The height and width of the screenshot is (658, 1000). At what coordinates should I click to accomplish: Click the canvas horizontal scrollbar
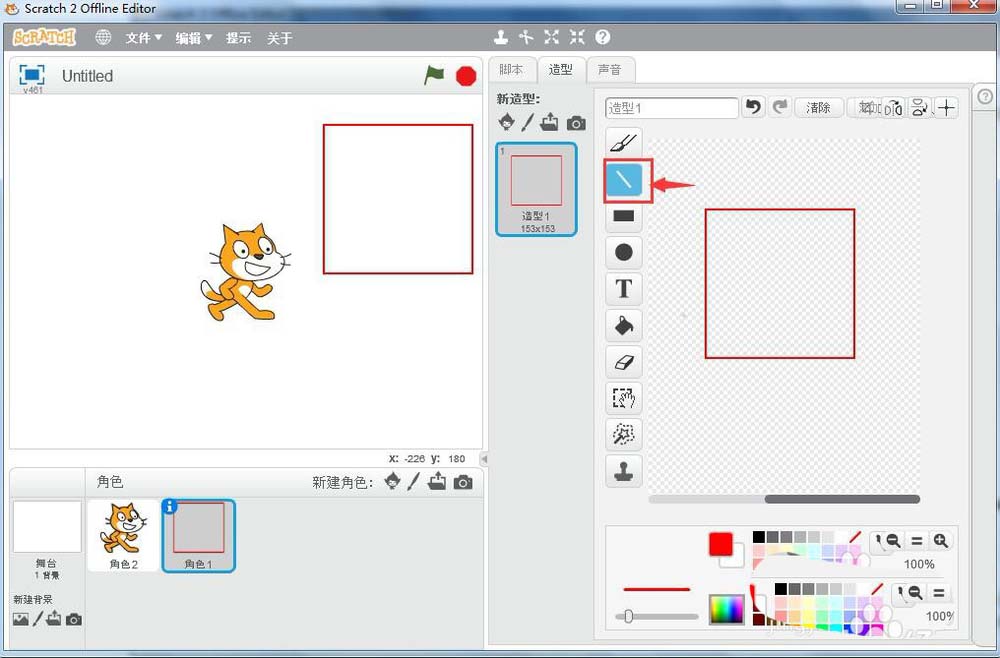[842, 499]
